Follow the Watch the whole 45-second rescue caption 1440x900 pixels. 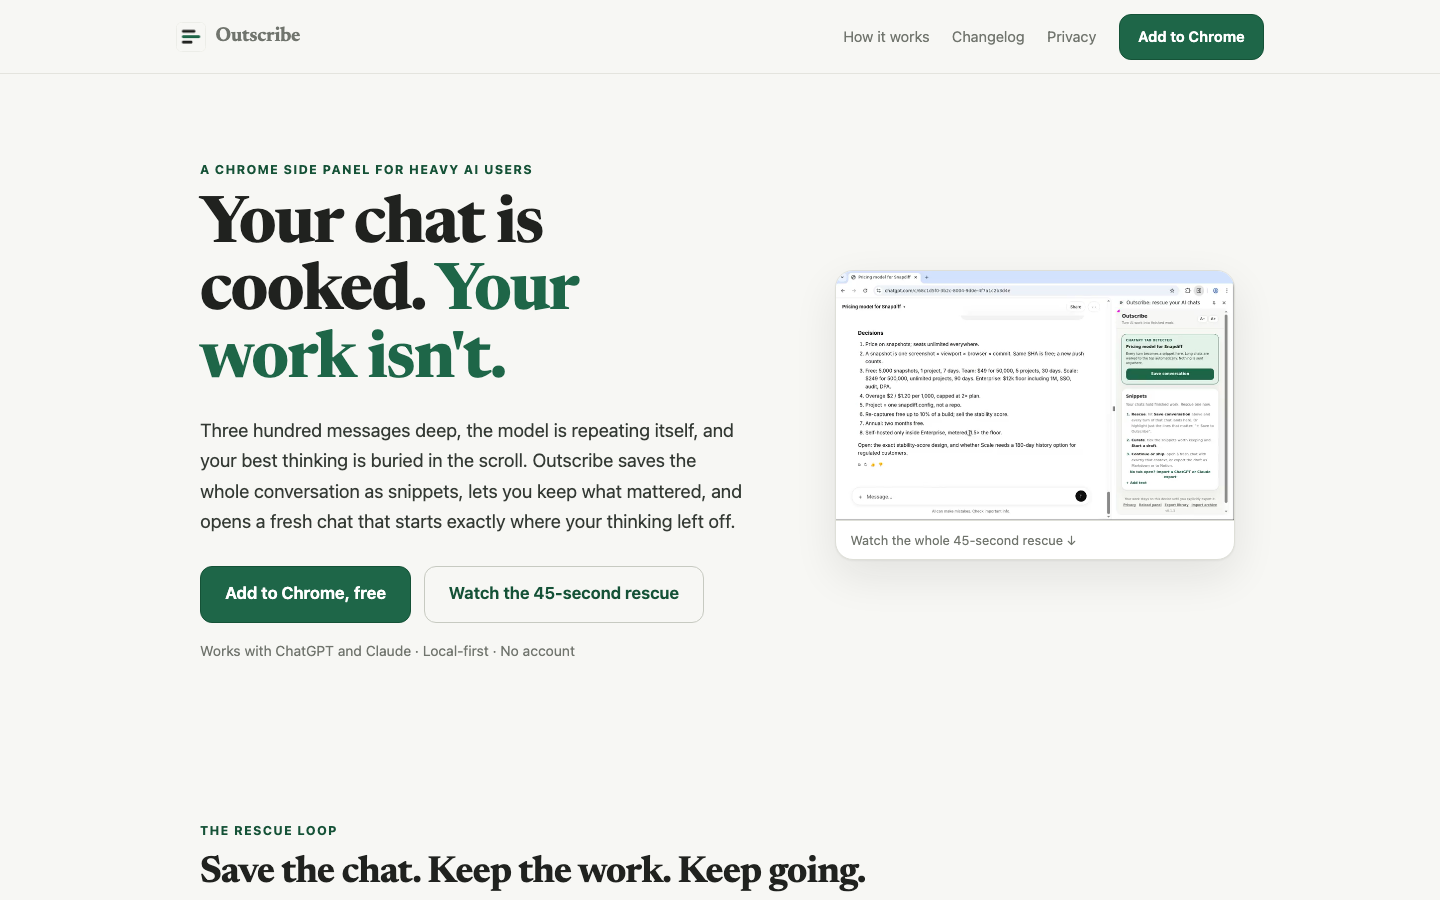tap(963, 540)
